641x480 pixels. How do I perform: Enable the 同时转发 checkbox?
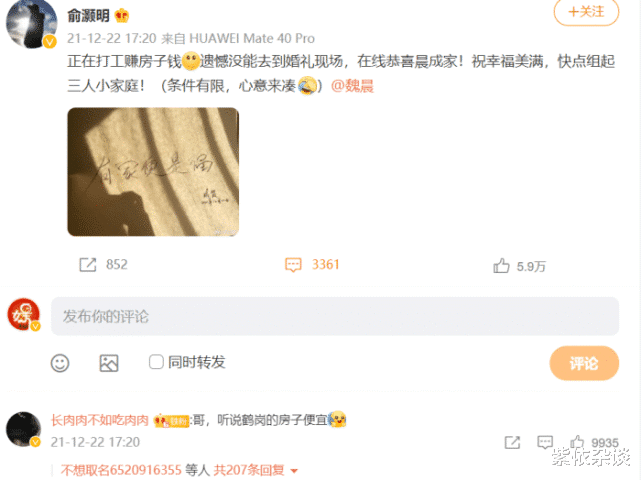(156, 362)
